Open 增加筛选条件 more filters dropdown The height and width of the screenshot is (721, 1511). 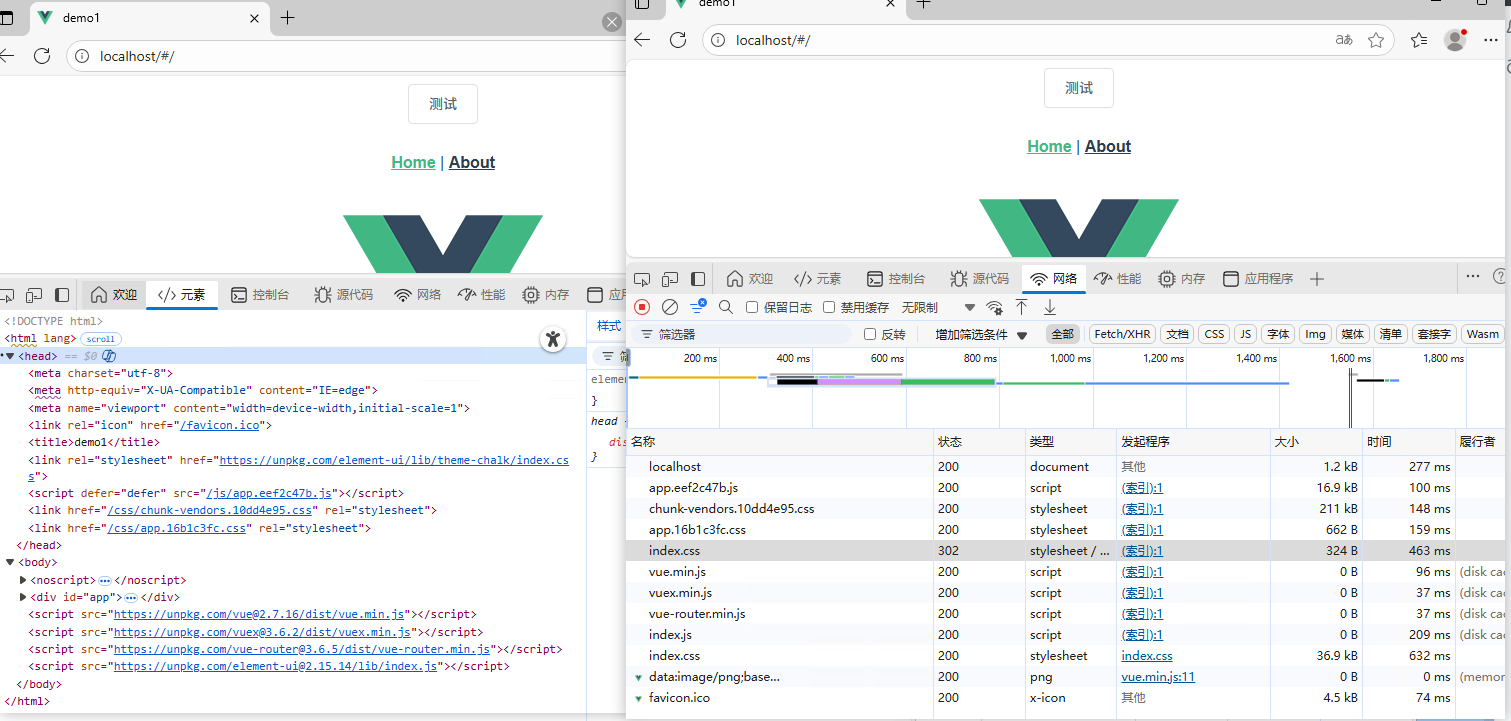pos(981,334)
